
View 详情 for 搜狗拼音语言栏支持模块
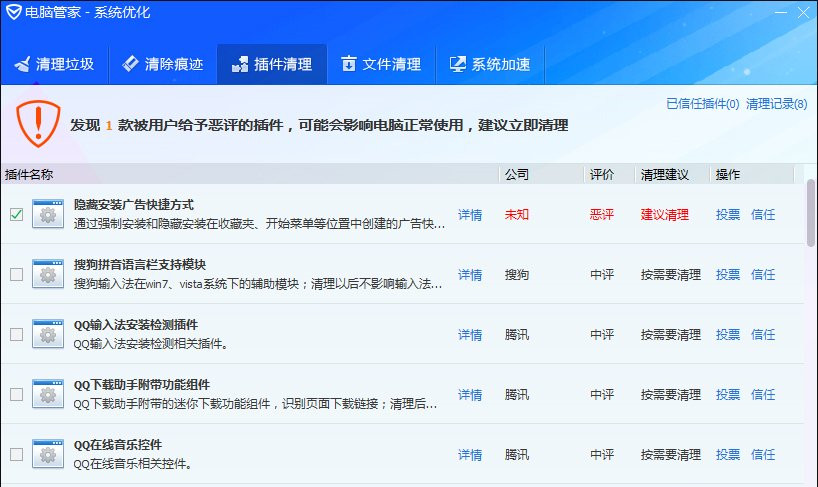pyautogui.click(x=470, y=275)
